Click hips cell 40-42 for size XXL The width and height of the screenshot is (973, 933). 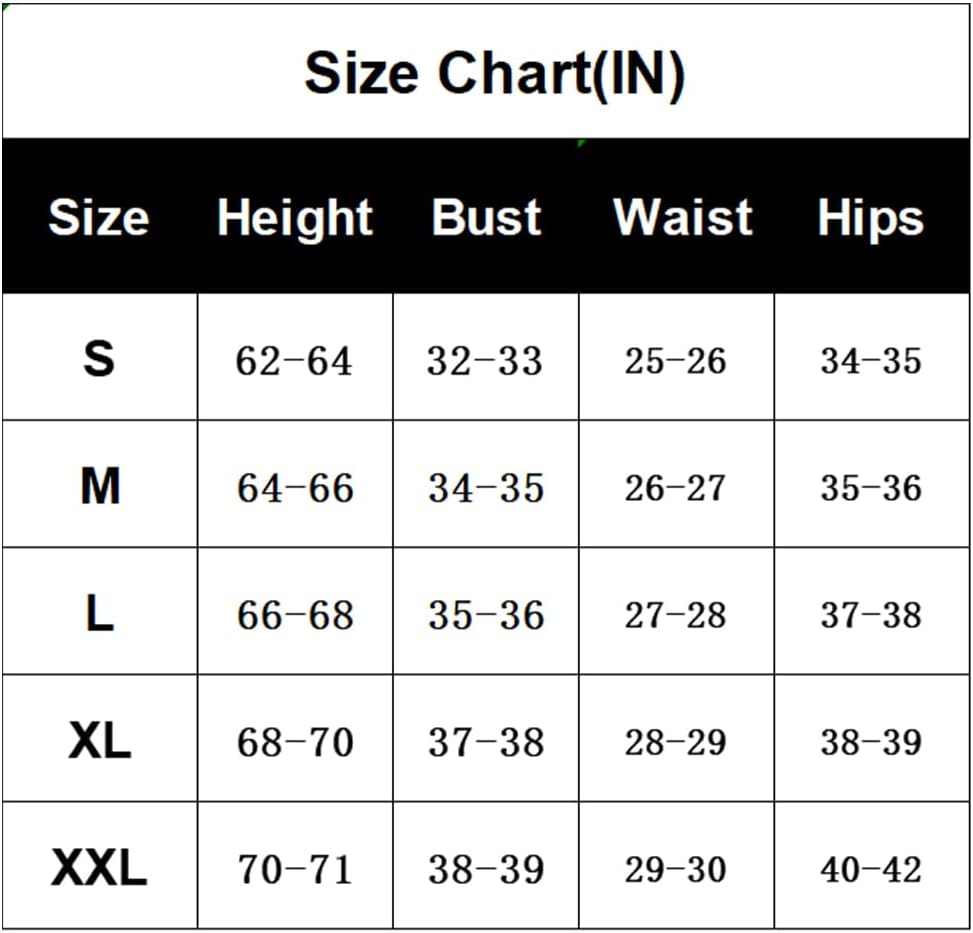pos(871,869)
